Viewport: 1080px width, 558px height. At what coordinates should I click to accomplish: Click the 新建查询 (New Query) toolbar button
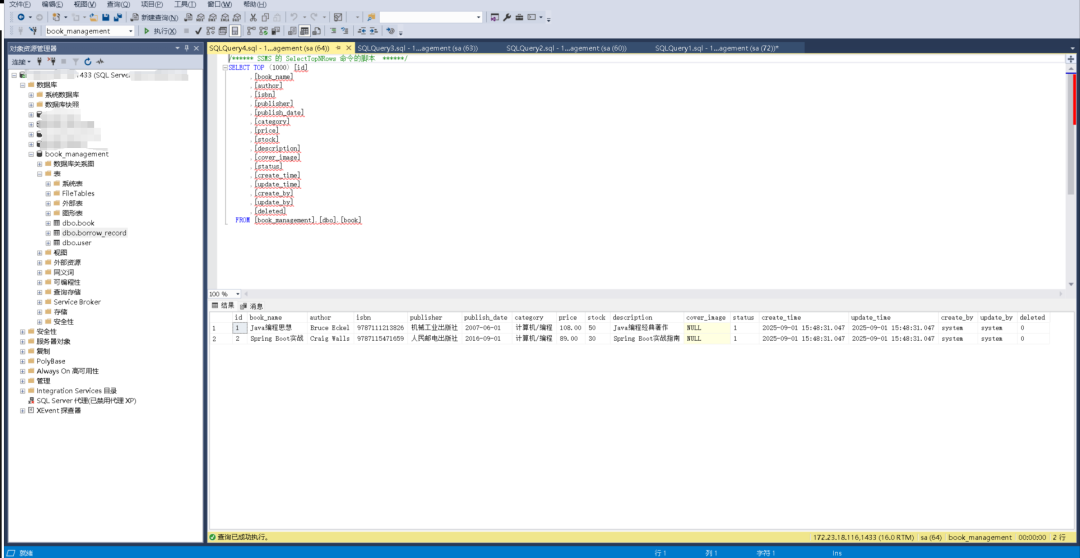[x=154, y=17]
